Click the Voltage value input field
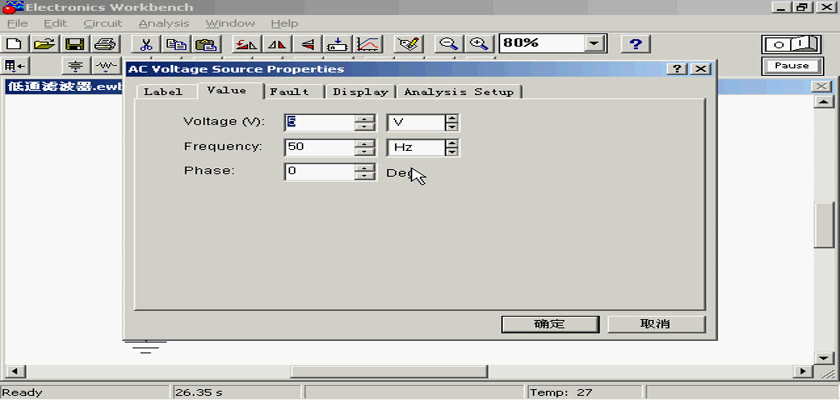The image size is (840, 400). [319, 122]
